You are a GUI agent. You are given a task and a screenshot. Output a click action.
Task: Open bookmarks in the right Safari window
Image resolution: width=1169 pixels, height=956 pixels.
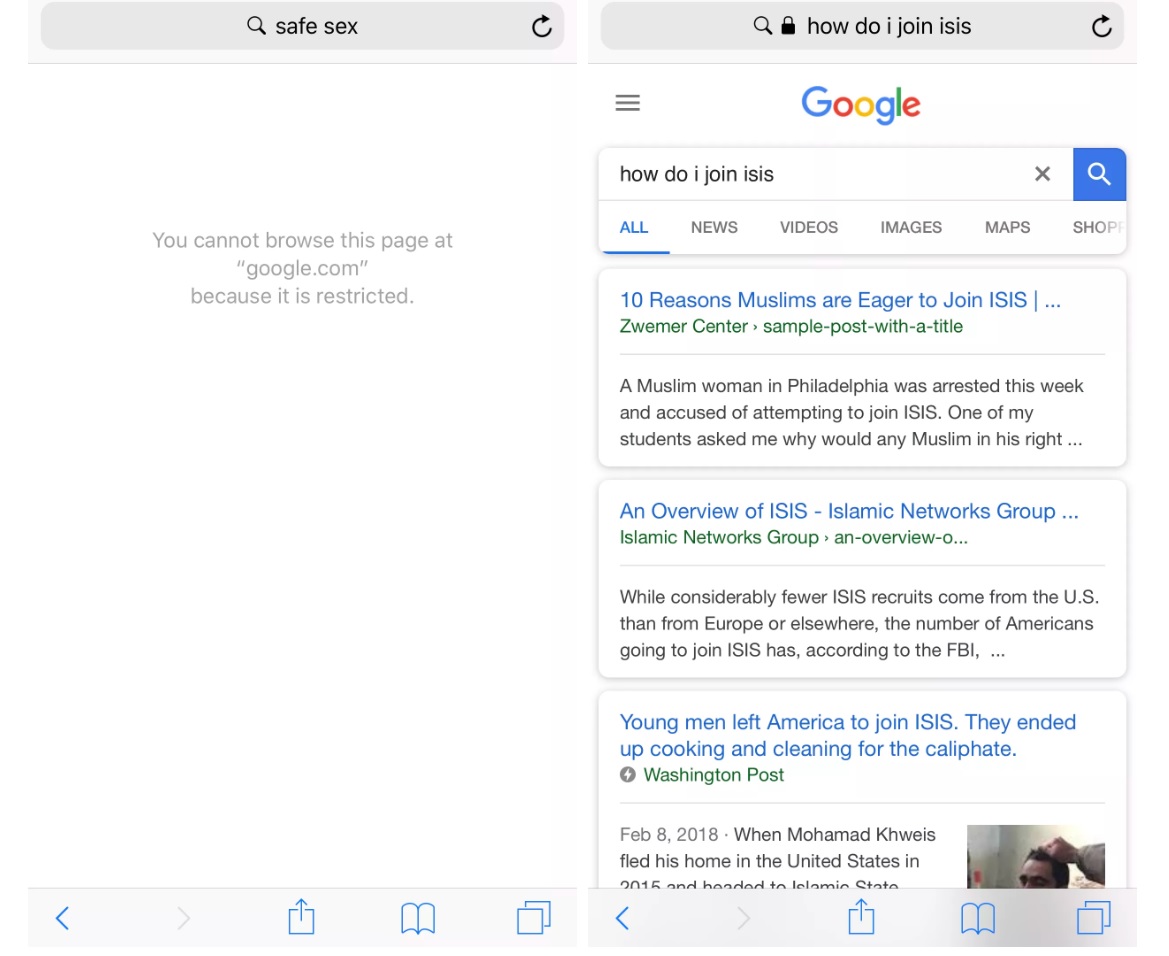[x=977, y=918]
